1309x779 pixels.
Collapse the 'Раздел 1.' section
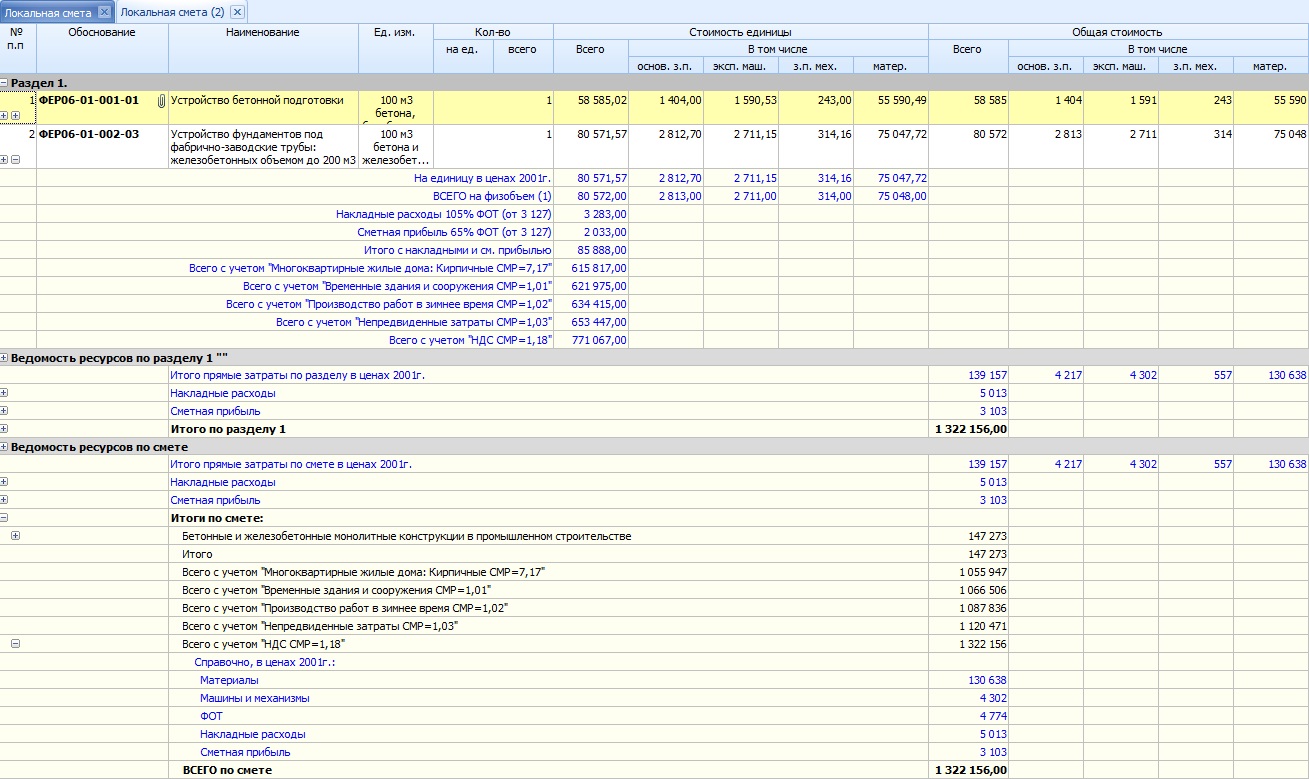pyautogui.click(x=5, y=83)
